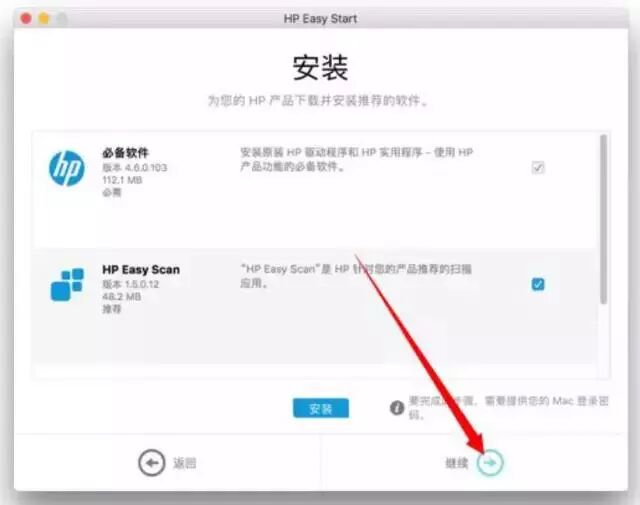The height and width of the screenshot is (505, 640).
Task: Click the software list scrollbar
Action: pos(604,219)
